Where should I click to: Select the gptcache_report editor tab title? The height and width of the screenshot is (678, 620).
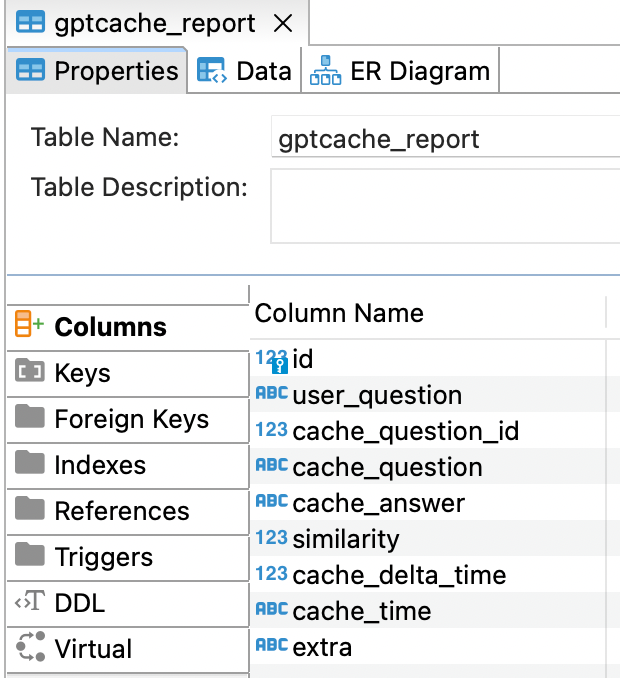click(x=155, y=23)
